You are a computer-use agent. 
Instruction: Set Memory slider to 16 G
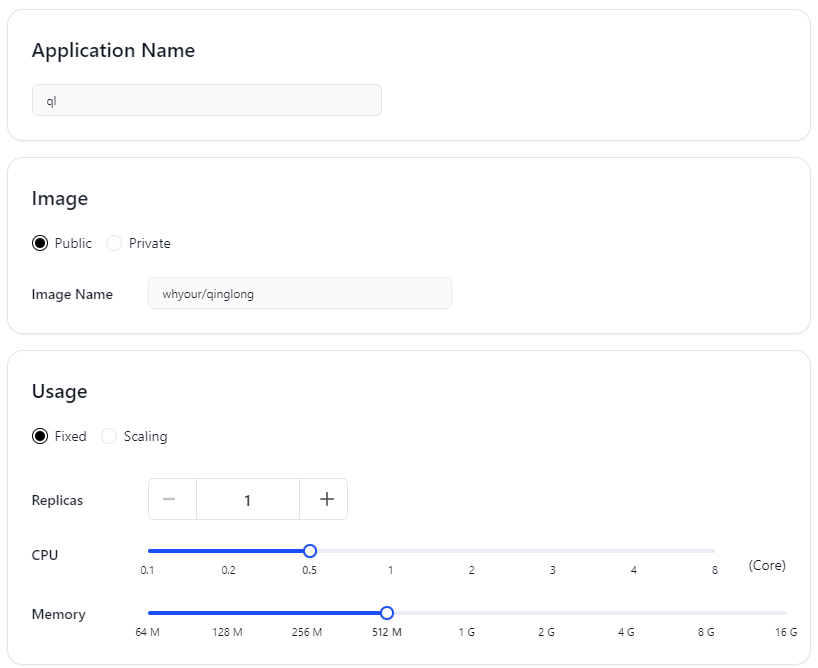[x=785, y=613]
